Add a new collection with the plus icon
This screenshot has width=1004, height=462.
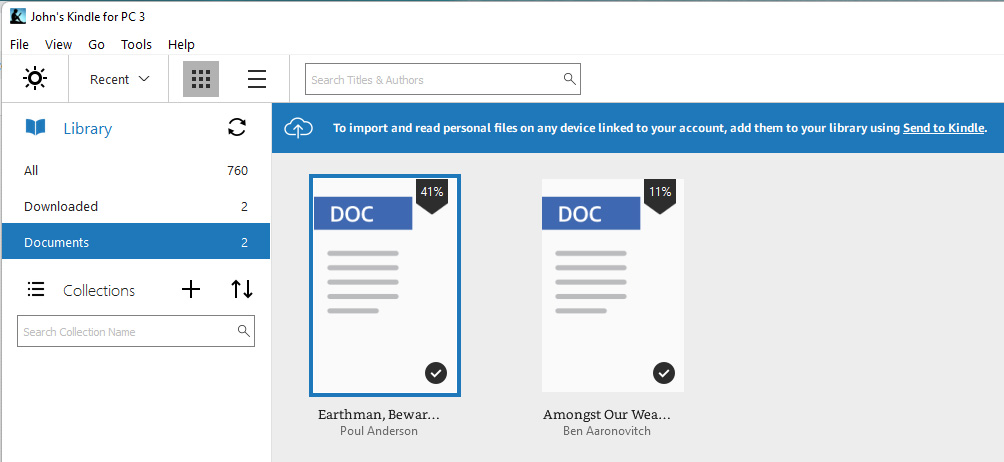point(191,290)
